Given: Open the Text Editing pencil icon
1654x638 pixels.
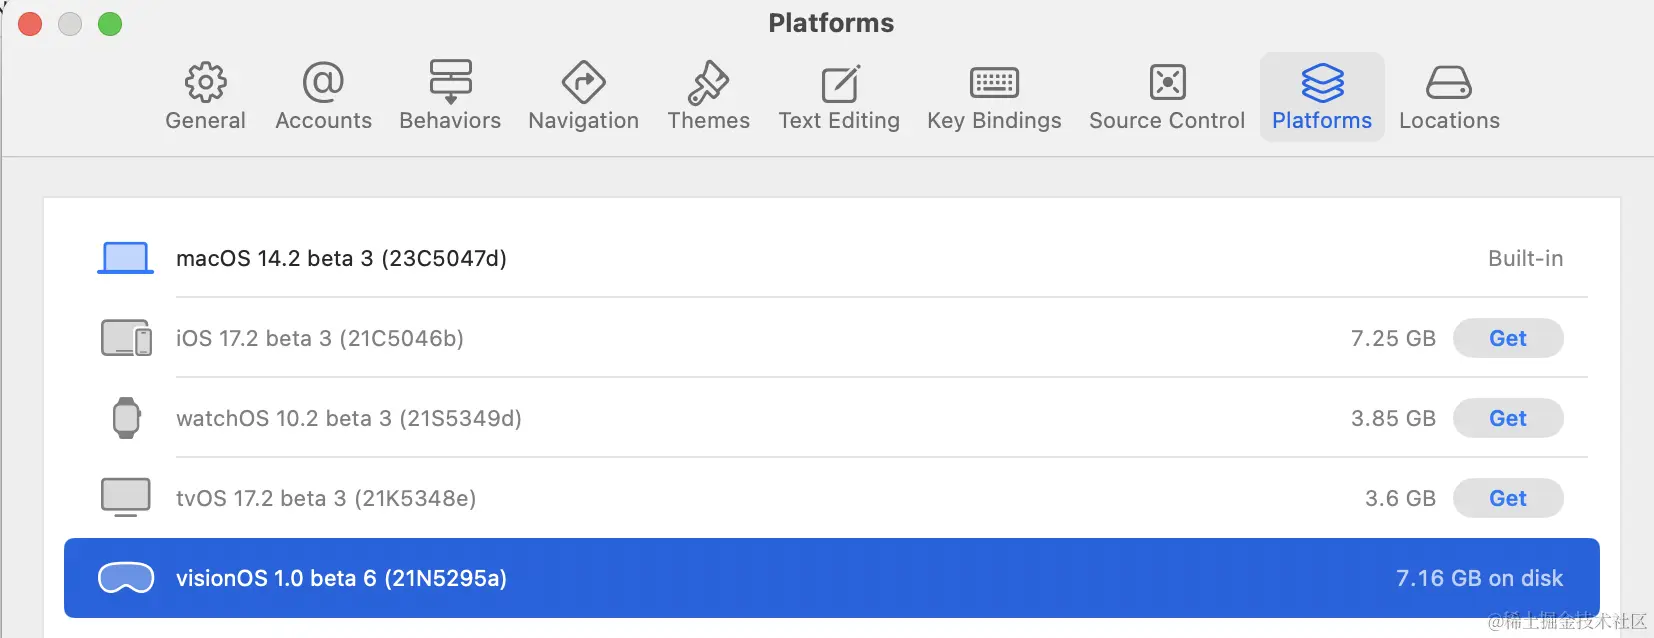Looking at the screenshot, I should coord(839,82).
